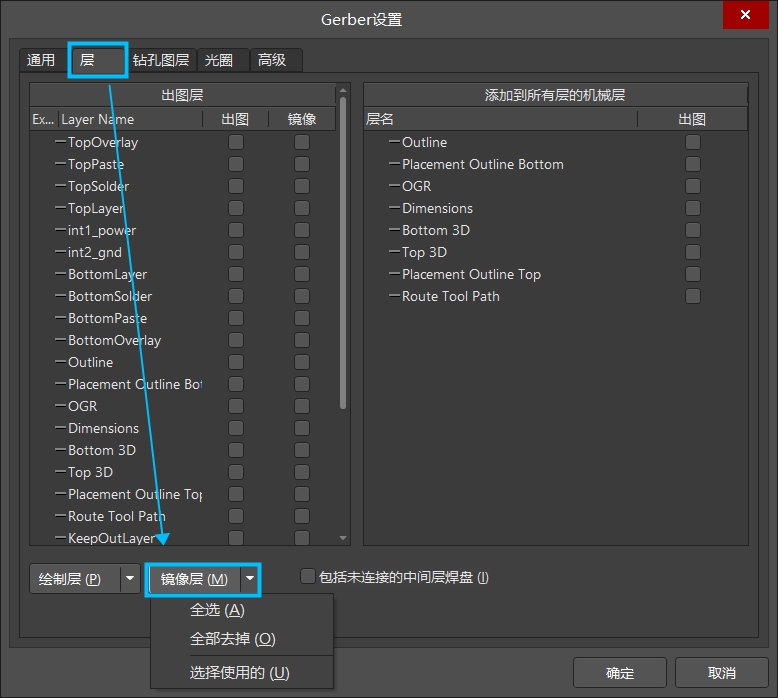The width and height of the screenshot is (778, 698).
Task: Toggle 包括未连接的中间层焊盘 checkbox
Action: click(x=308, y=576)
